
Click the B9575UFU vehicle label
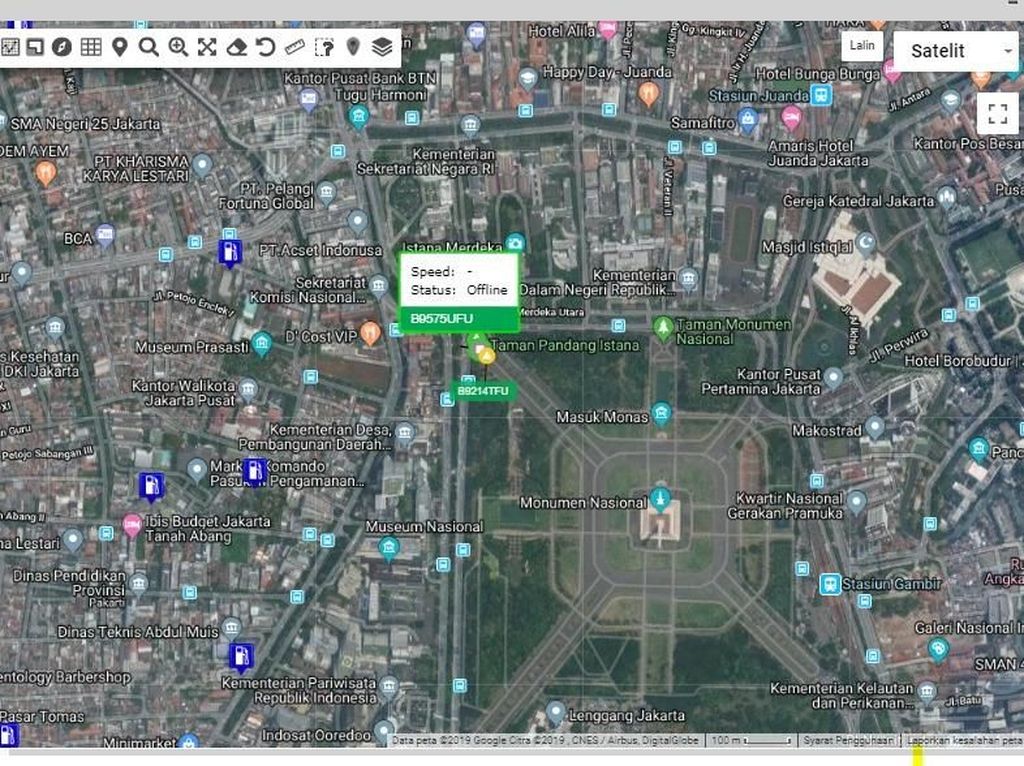point(458,319)
